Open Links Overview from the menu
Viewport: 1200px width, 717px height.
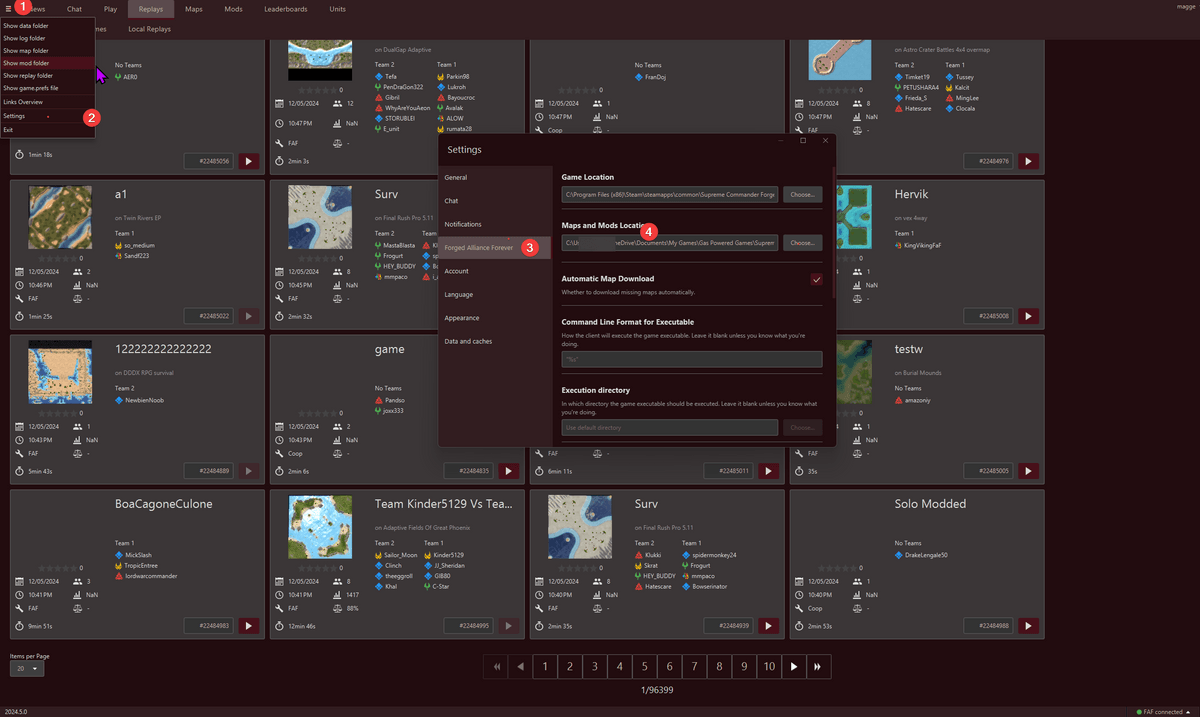48,102
